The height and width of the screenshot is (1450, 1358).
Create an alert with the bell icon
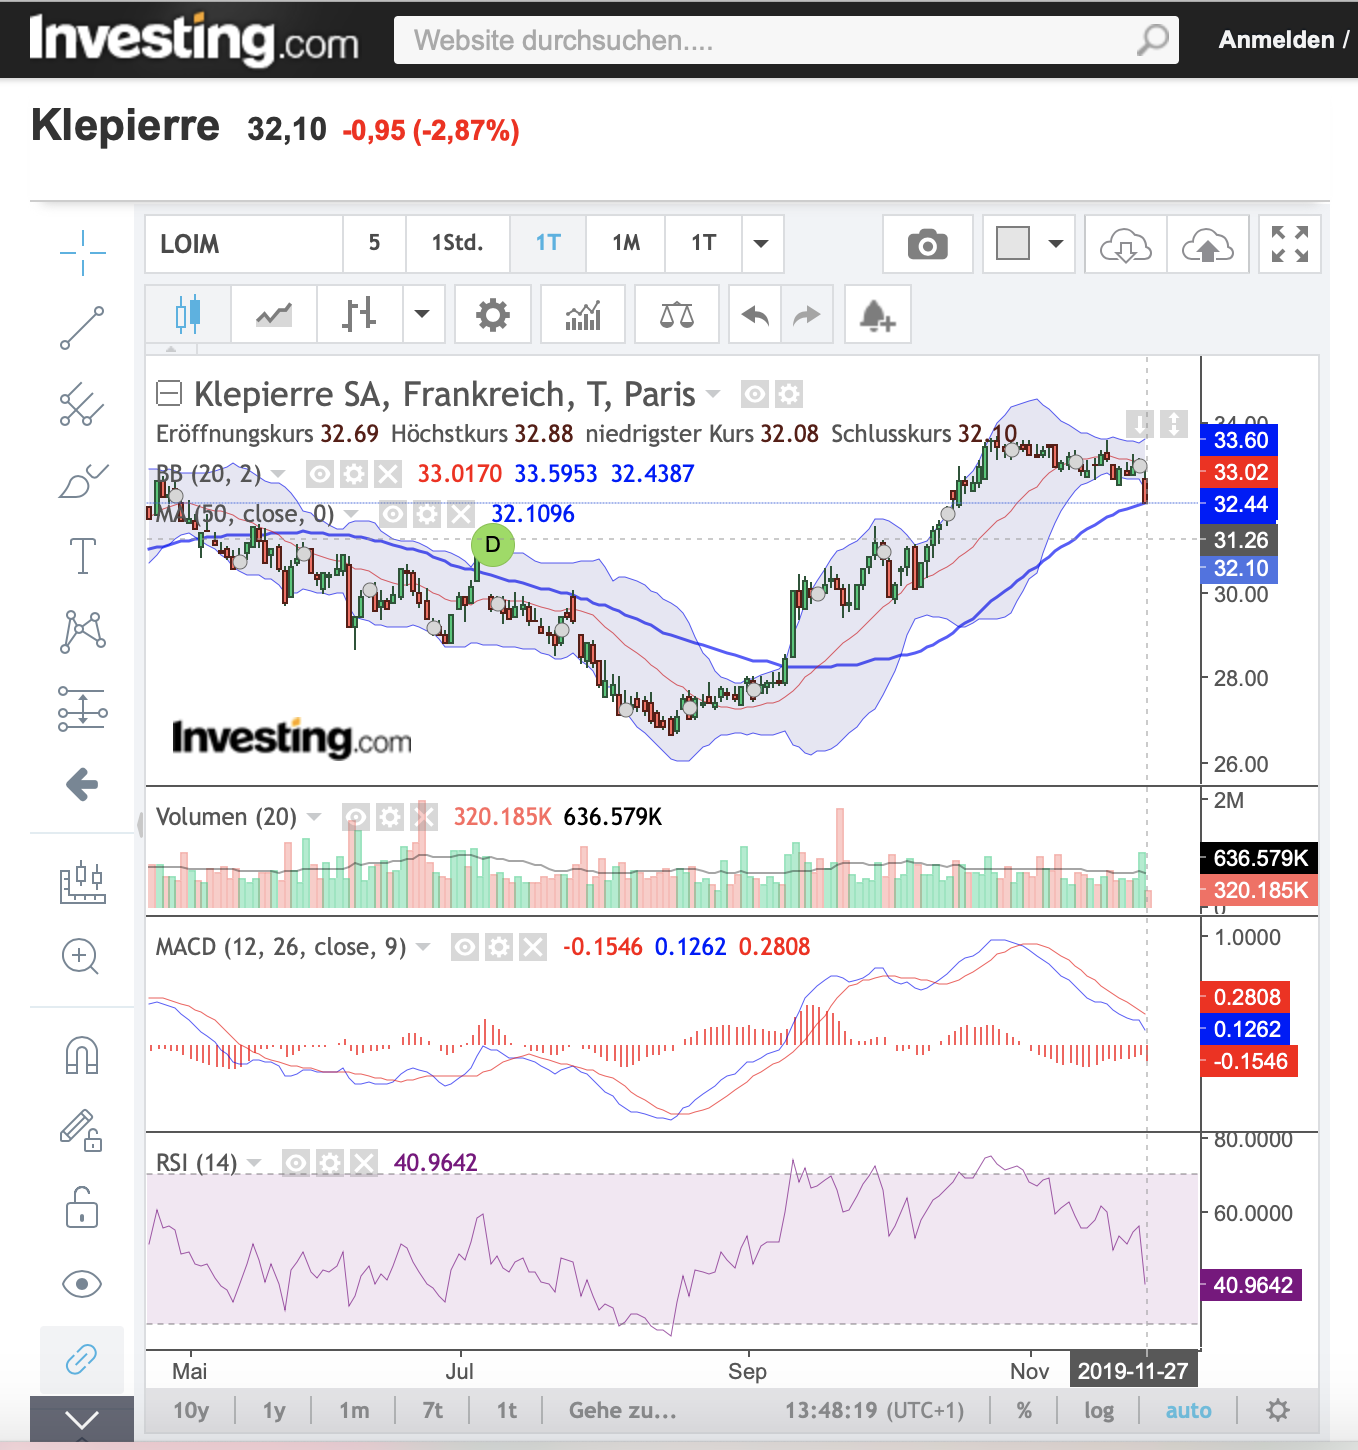[877, 315]
